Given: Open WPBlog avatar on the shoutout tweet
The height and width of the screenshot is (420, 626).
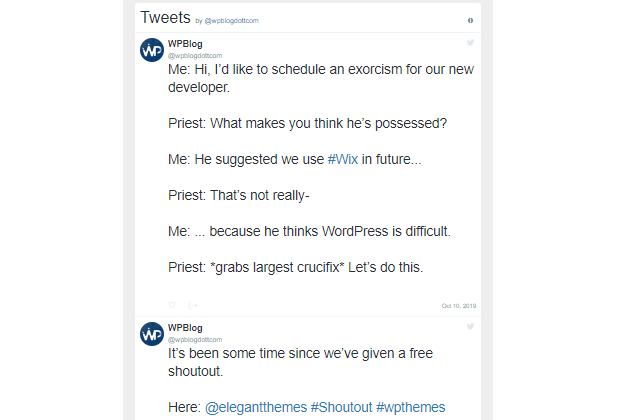Looking at the screenshot, I should [x=152, y=334].
